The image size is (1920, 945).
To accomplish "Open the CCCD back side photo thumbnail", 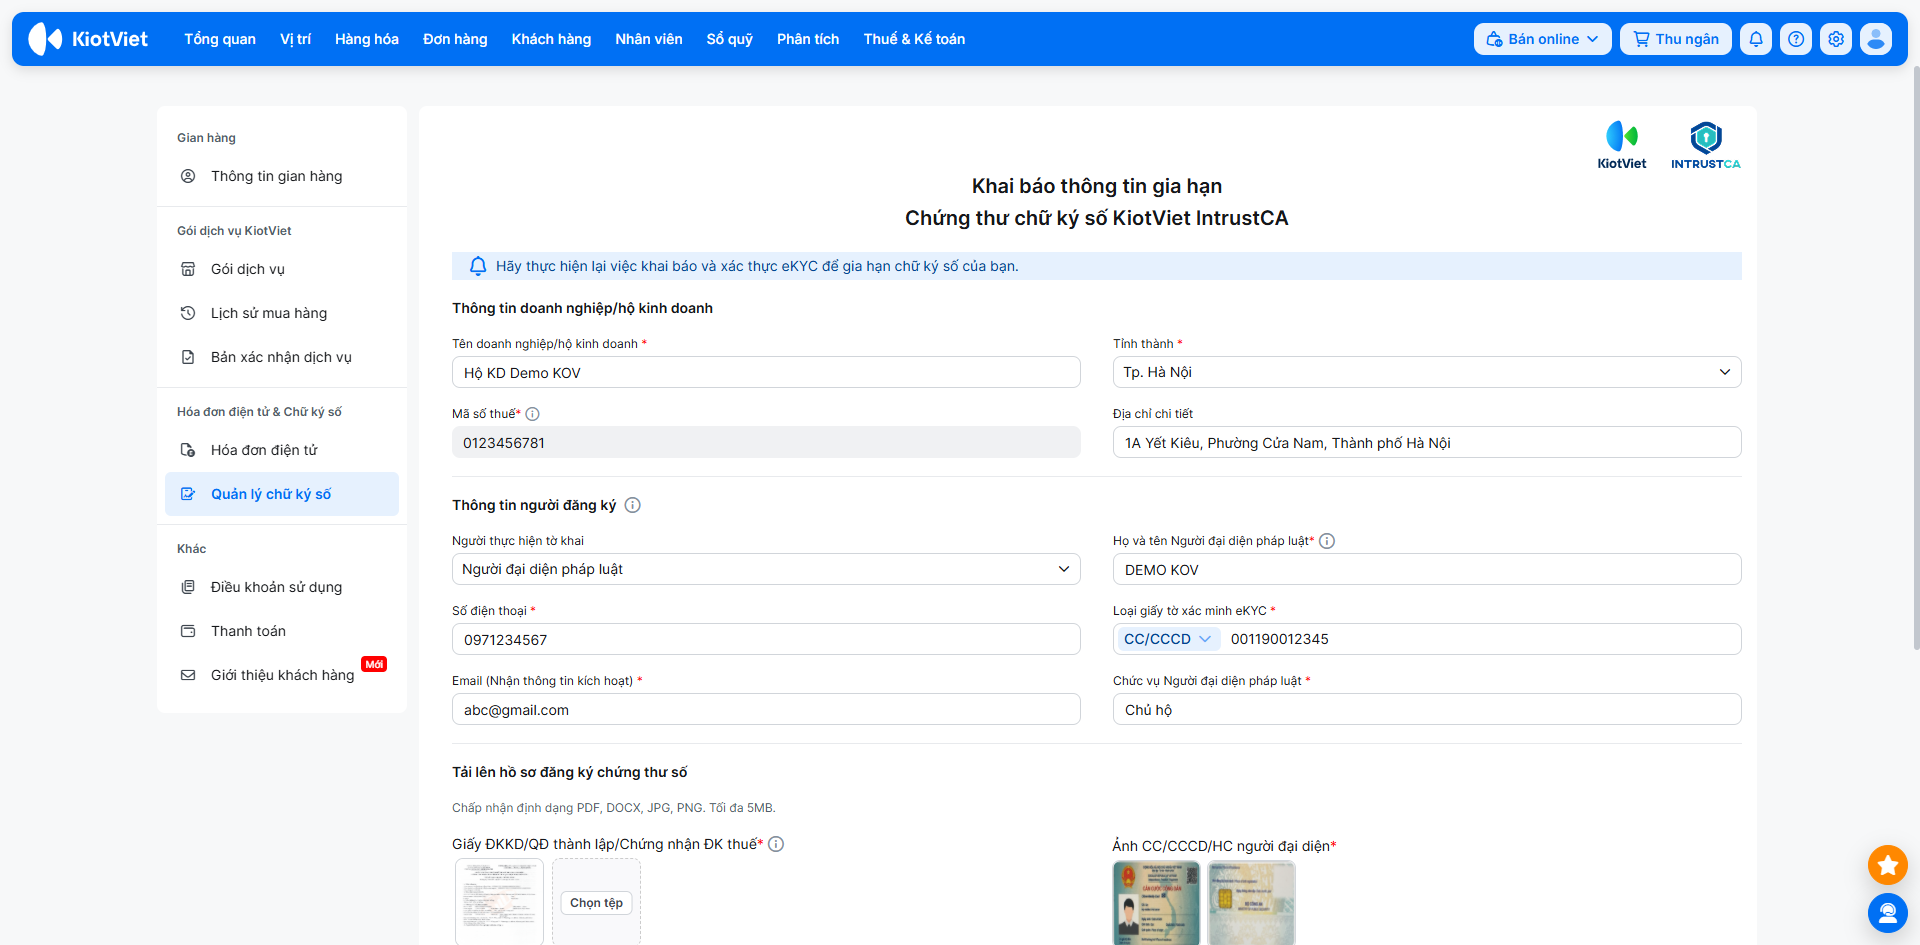I will click(x=1251, y=903).
